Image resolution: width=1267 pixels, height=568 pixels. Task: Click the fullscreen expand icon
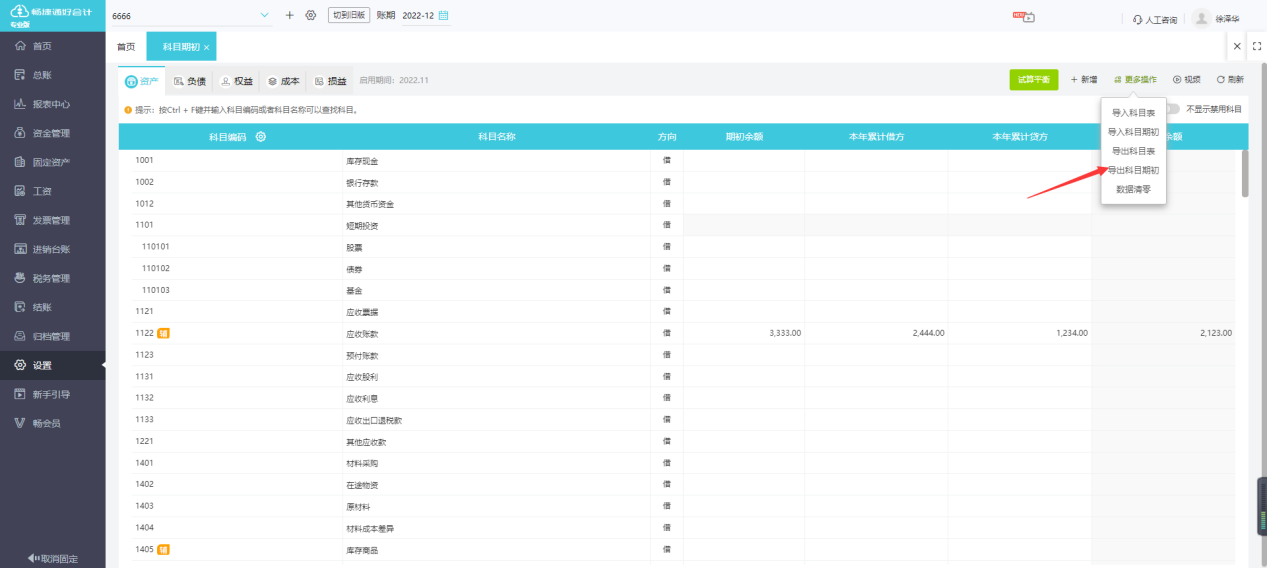coord(1257,46)
